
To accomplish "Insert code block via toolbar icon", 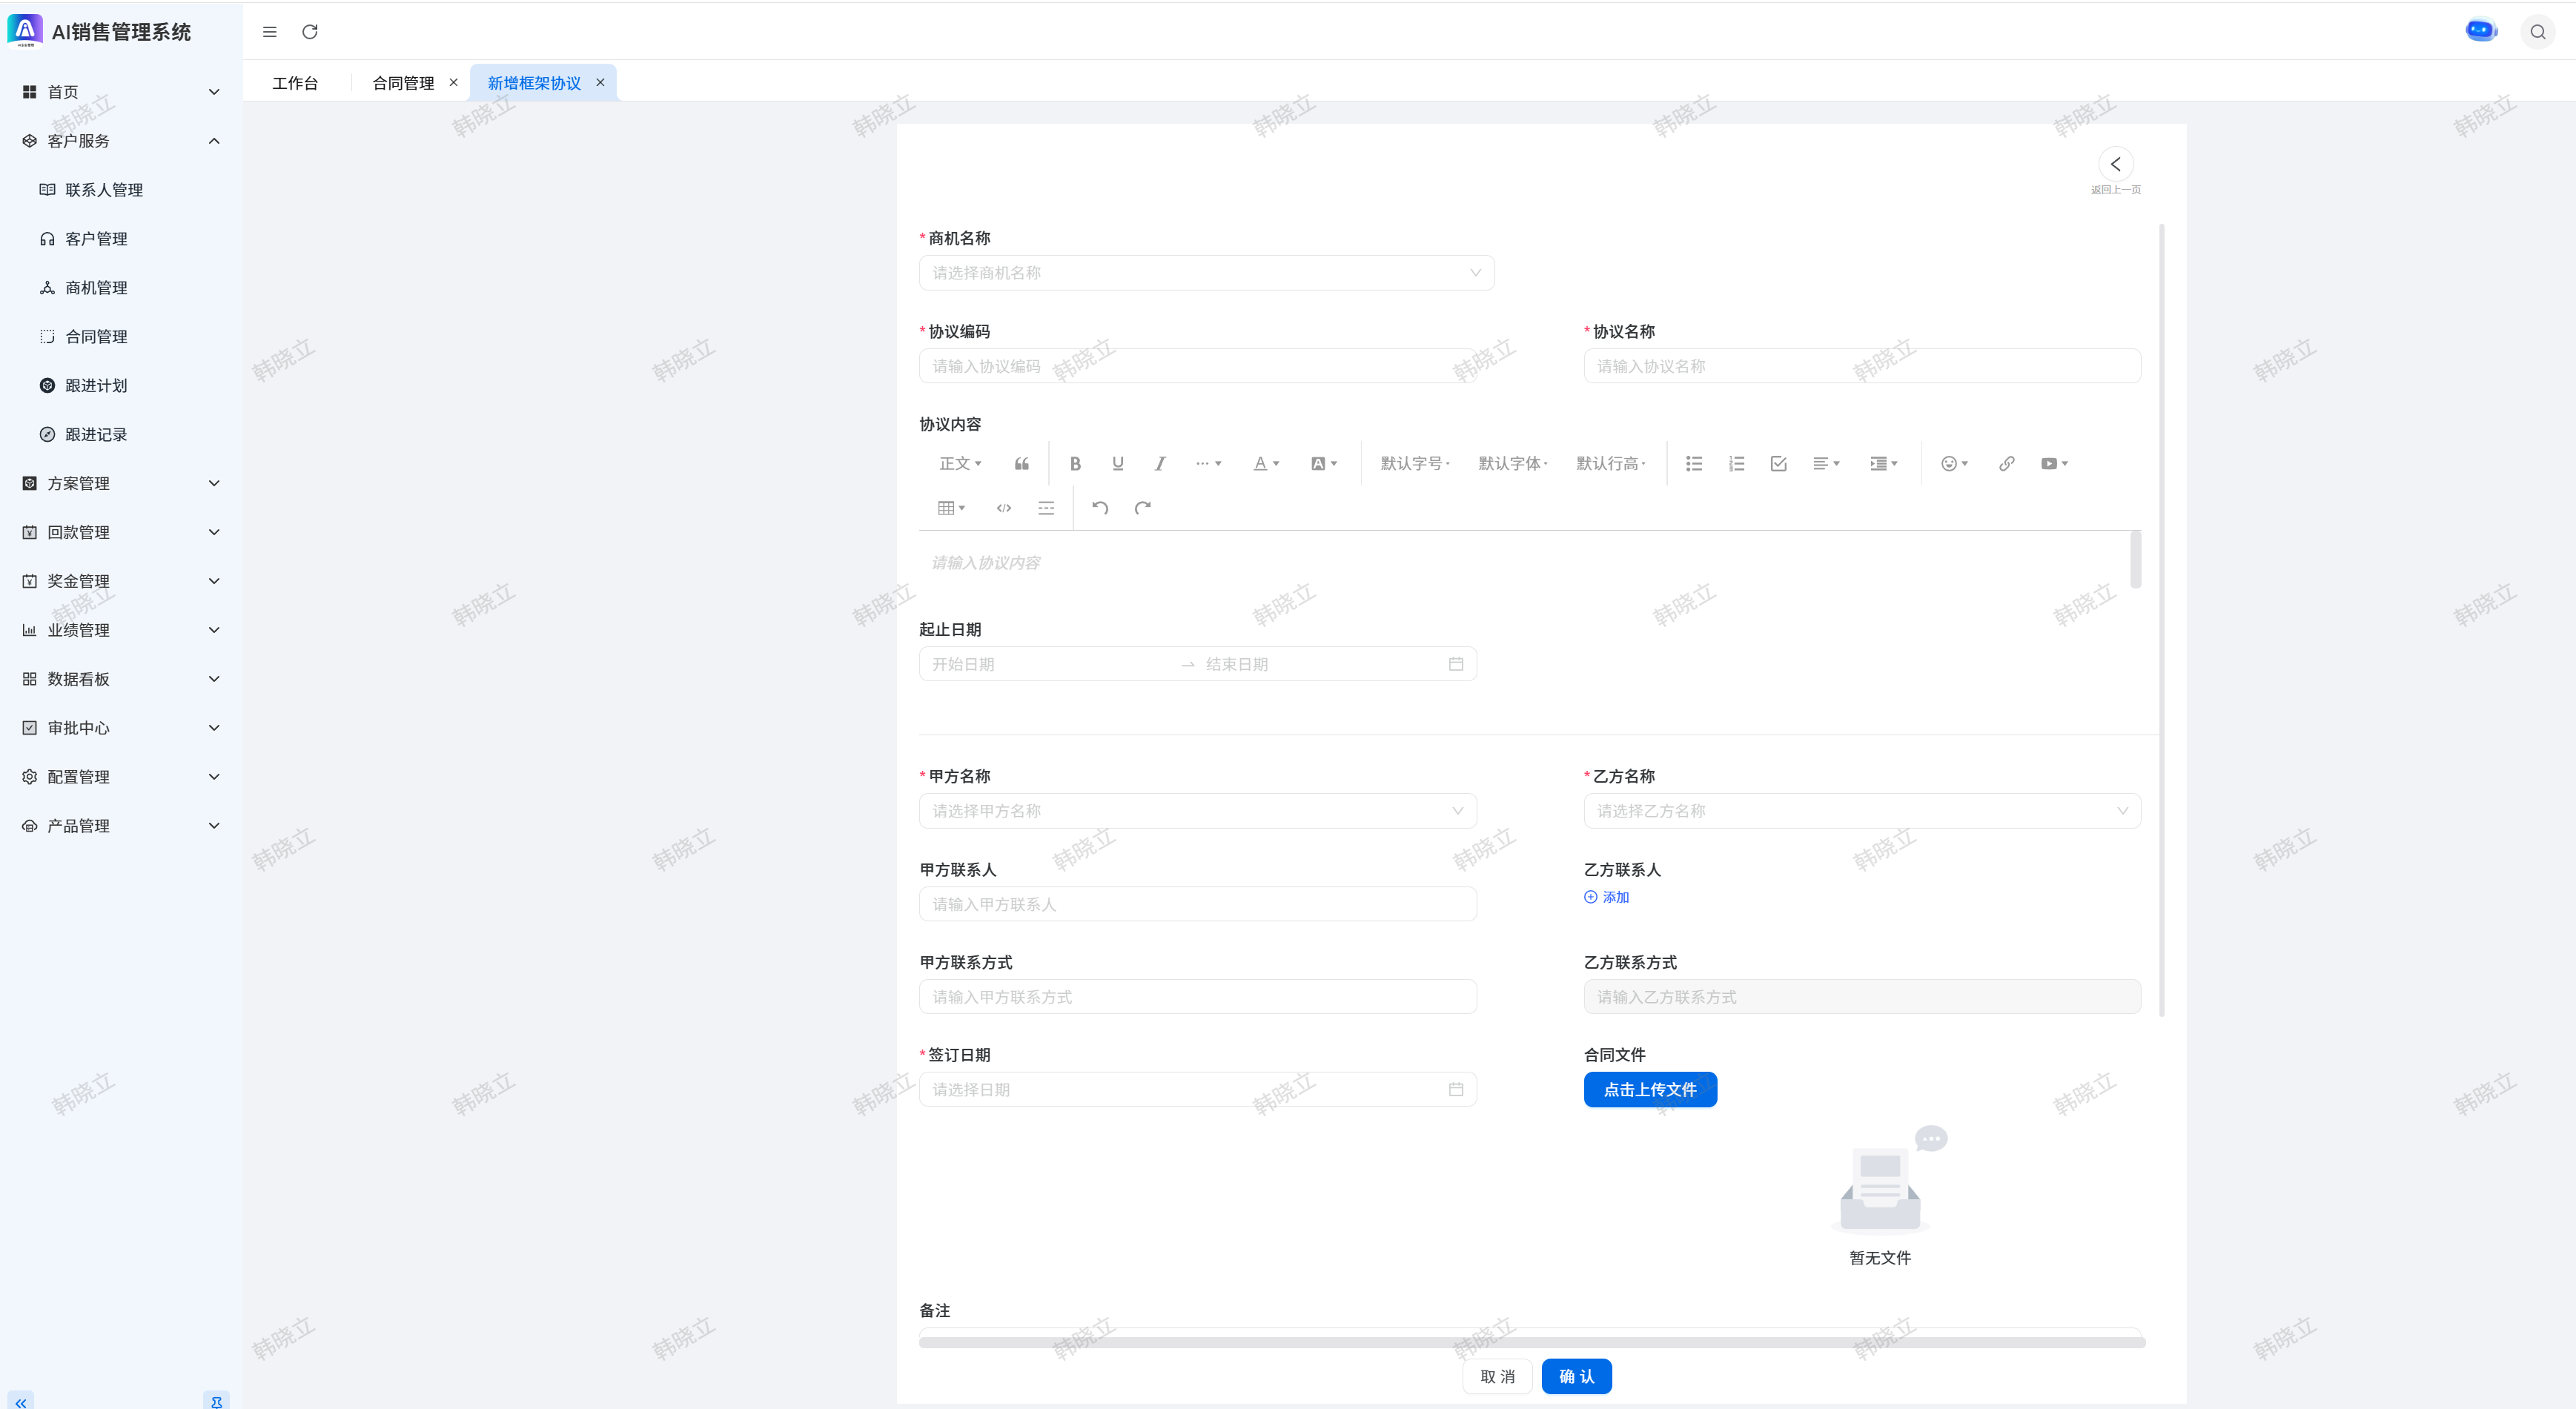I will point(1004,508).
